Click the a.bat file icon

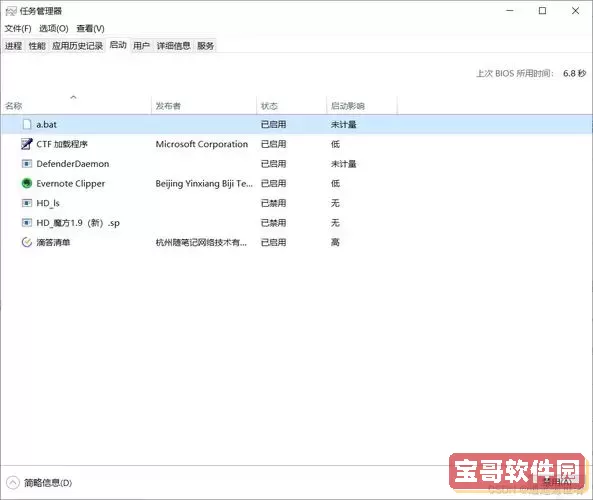coord(27,124)
